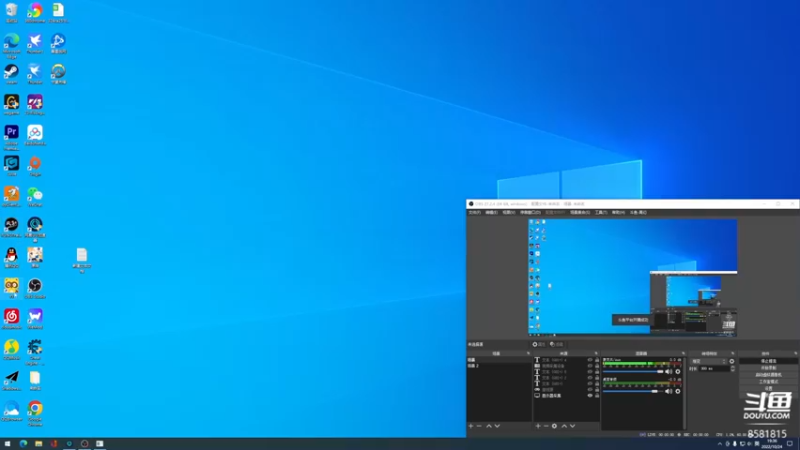Image resolution: width=800 pixels, height=450 pixels.
Task: Click the 停止推流 button
Action: [x=768, y=361]
